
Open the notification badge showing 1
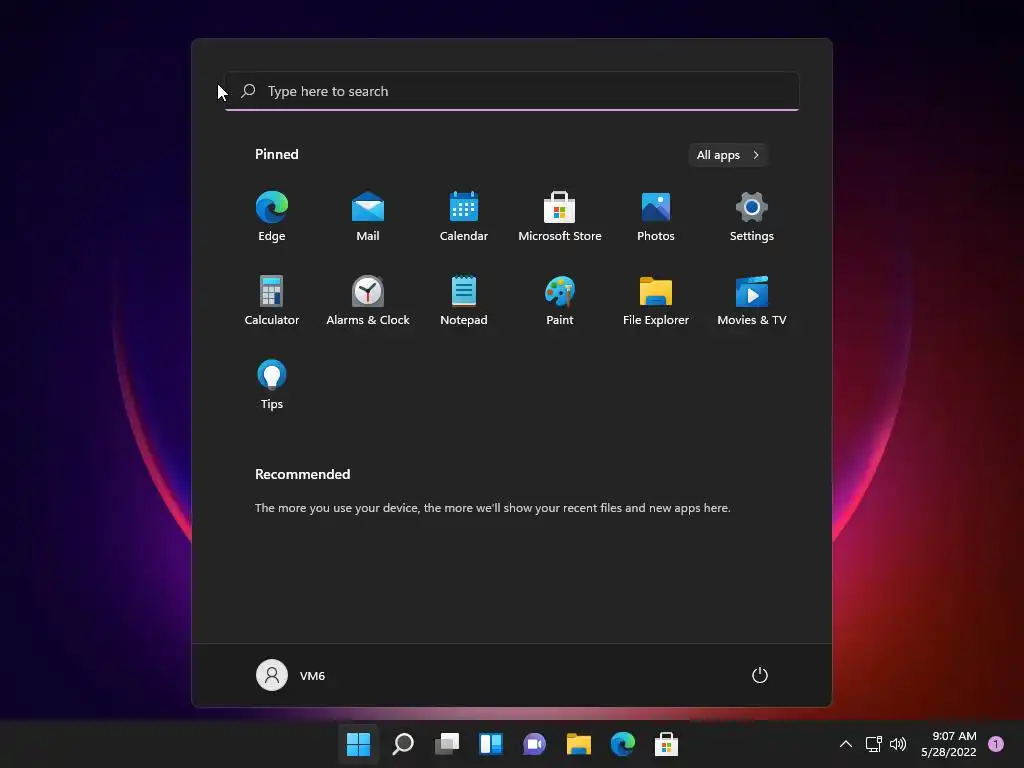pos(996,744)
